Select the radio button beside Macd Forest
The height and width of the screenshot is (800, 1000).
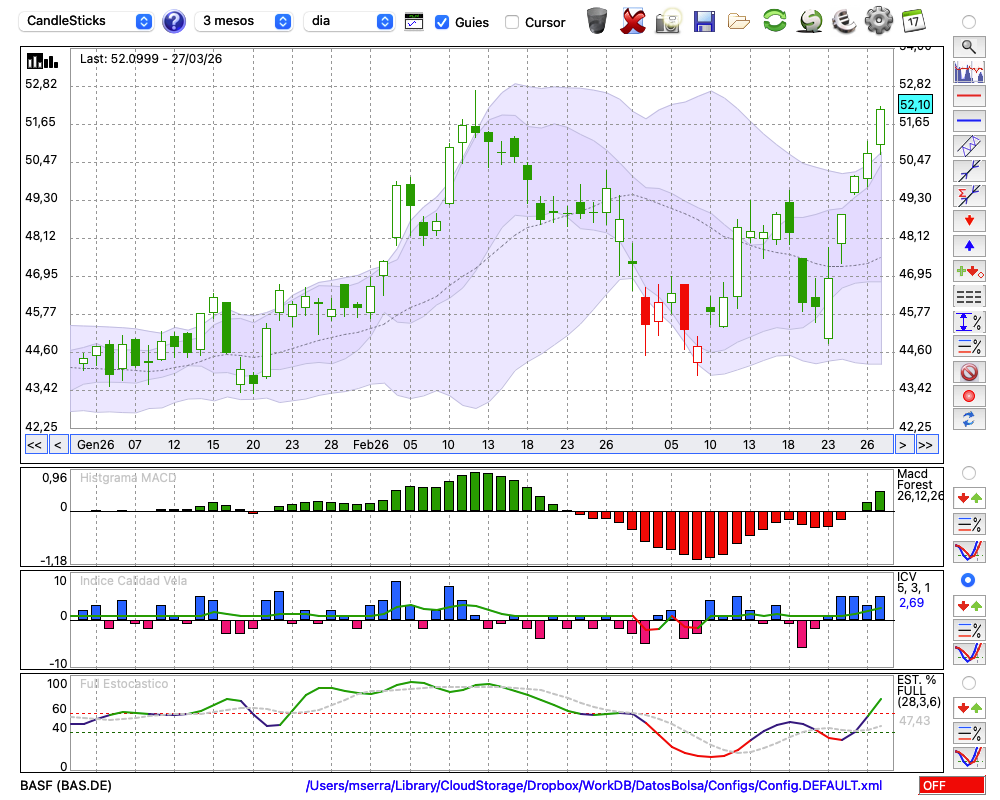tap(968, 472)
